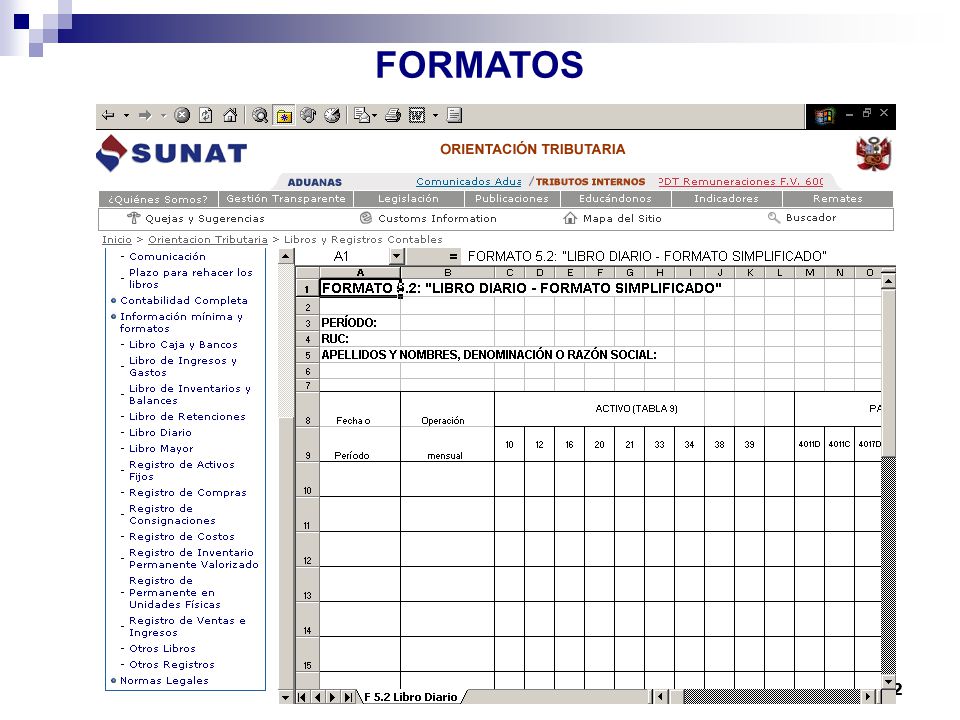Select the F 5.2 Libro Diario sheet tab
This screenshot has height=720, width=960.
(411, 697)
